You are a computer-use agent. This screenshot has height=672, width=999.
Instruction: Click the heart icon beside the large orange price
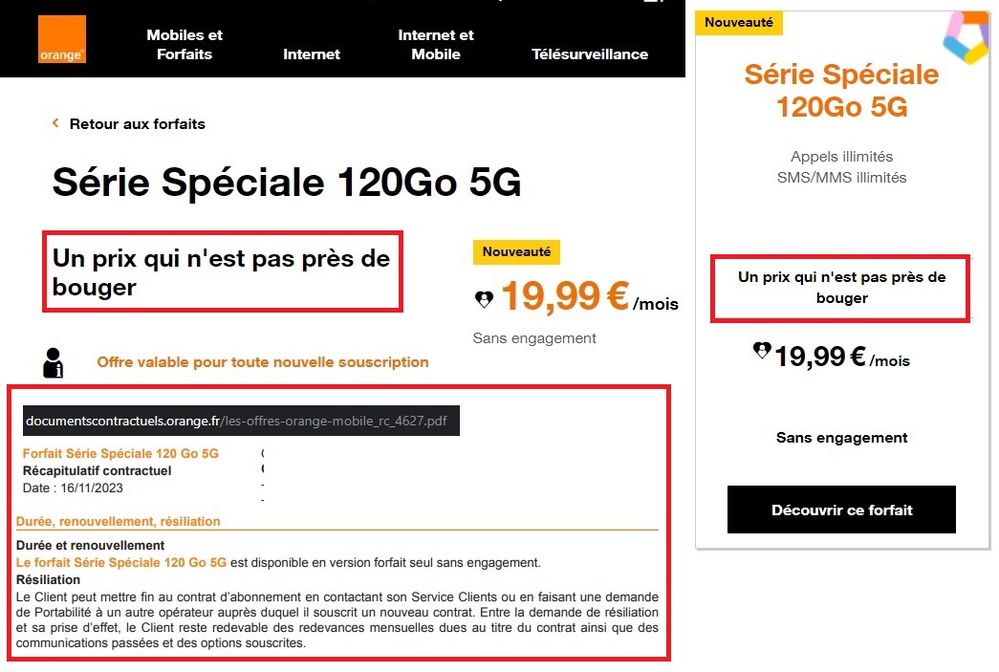pyautogui.click(x=484, y=298)
